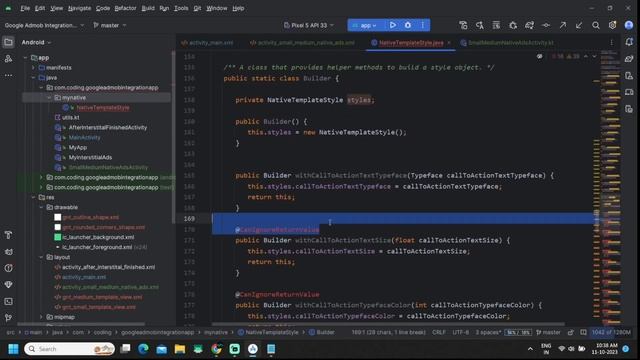Click the Builder breadcrumb in the navigation bar
The image size is (640, 360).
pyautogui.click(x=322, y=332)
